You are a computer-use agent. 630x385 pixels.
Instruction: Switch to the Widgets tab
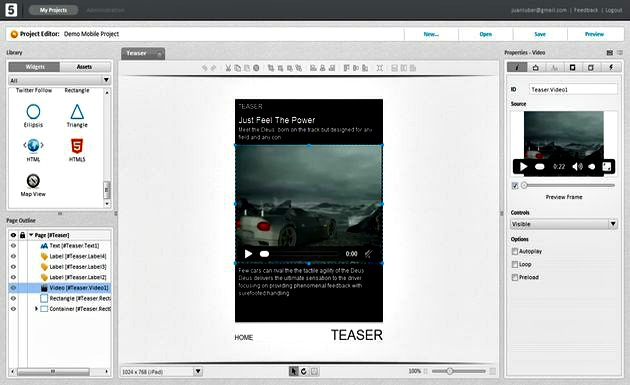35,67
